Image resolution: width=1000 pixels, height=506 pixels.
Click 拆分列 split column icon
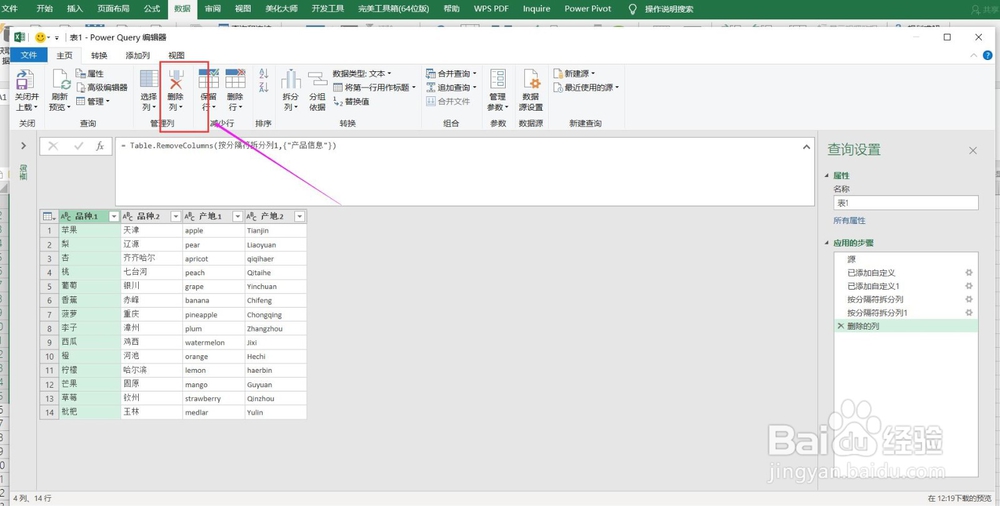(x=291, y=79)
